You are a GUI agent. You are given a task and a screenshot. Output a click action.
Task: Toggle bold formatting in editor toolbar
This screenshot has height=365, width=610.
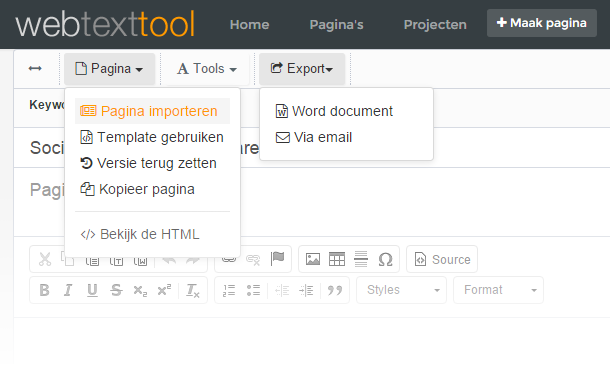[x=44, y=290]
